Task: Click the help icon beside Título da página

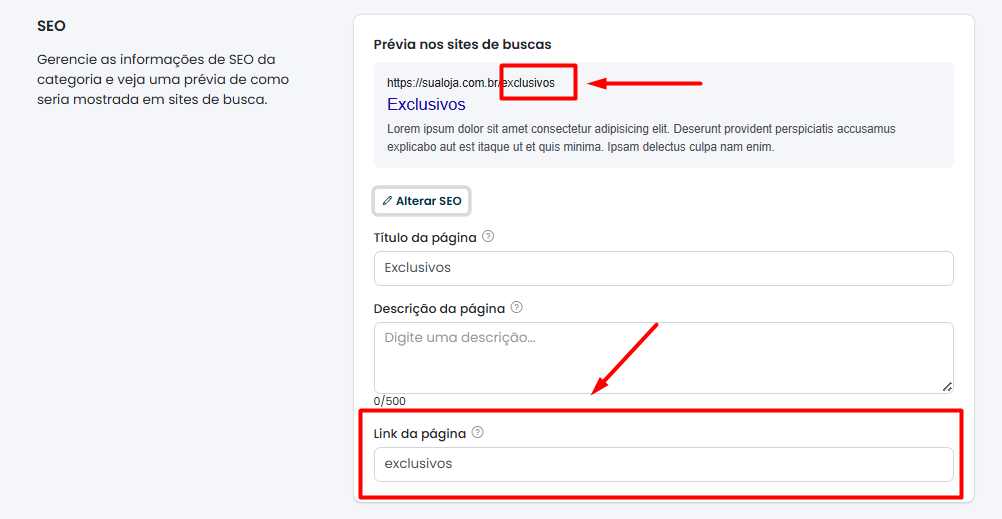Action: (x=488, y=237)
